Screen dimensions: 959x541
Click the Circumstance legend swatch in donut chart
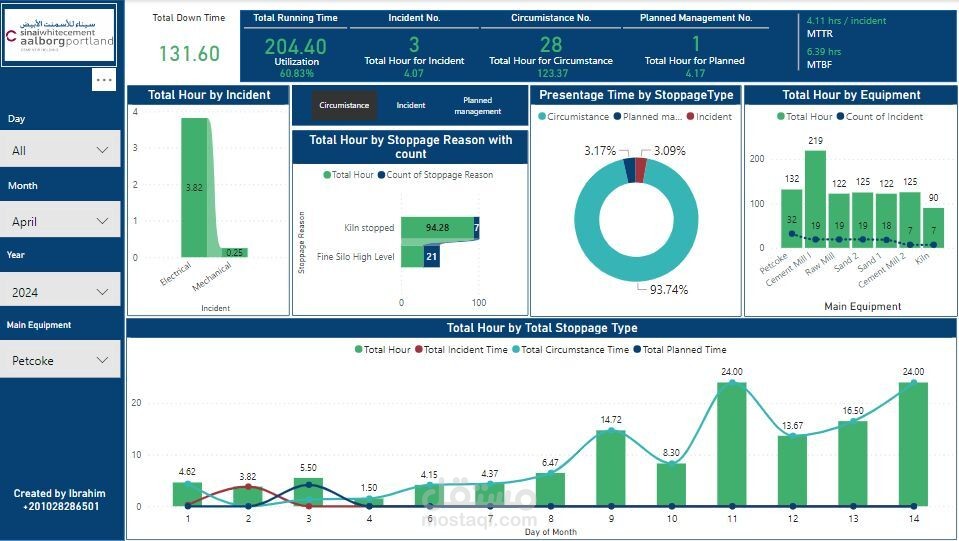(x=542, y=116)
